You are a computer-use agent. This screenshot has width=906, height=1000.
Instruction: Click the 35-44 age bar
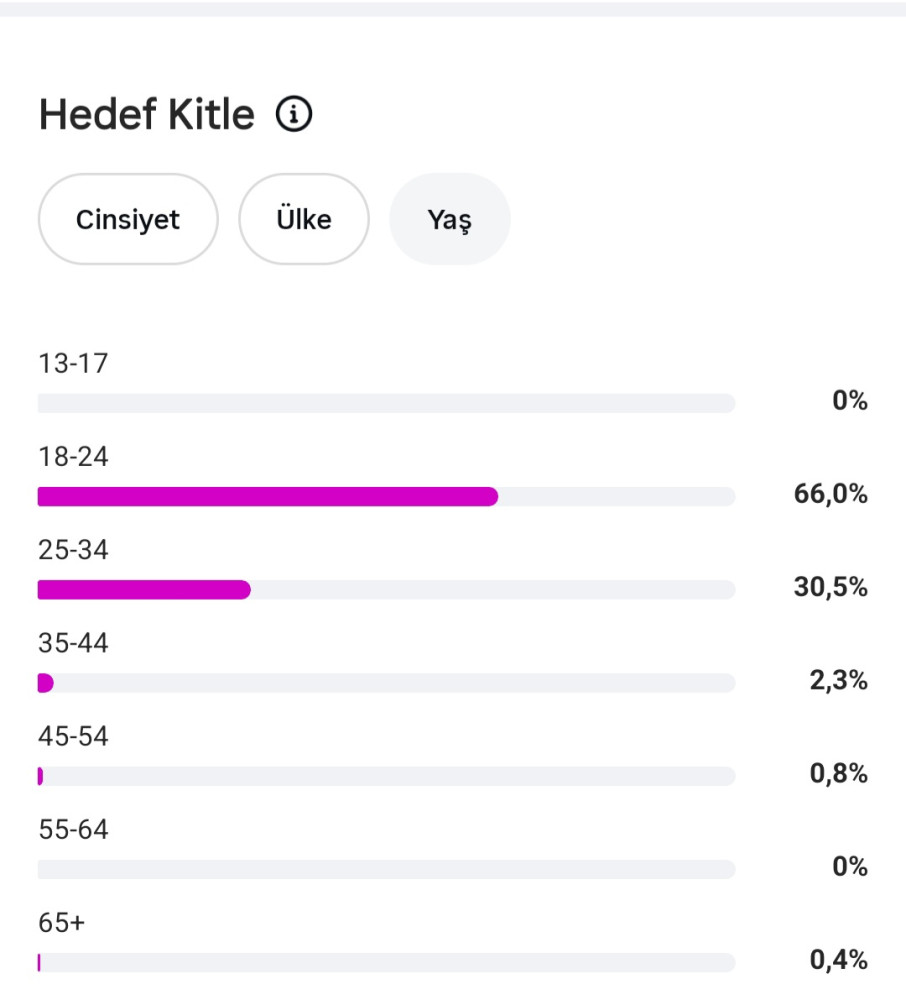386,682
